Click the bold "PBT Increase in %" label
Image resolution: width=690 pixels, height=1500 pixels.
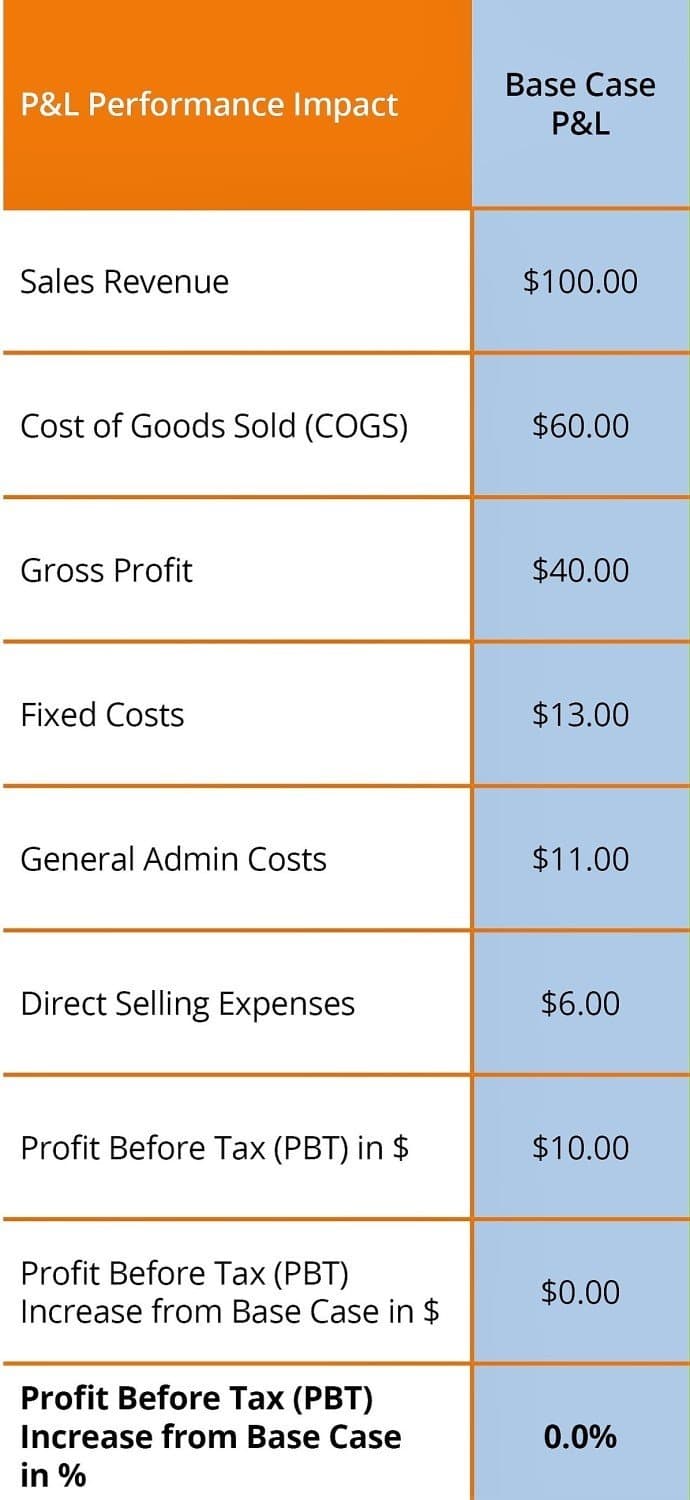pyautogui.click(x=210, y=1436)
